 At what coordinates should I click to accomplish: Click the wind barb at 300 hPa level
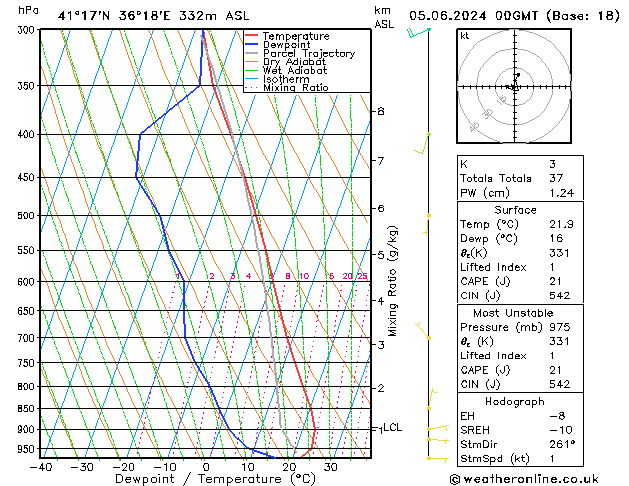pos(418,32)
